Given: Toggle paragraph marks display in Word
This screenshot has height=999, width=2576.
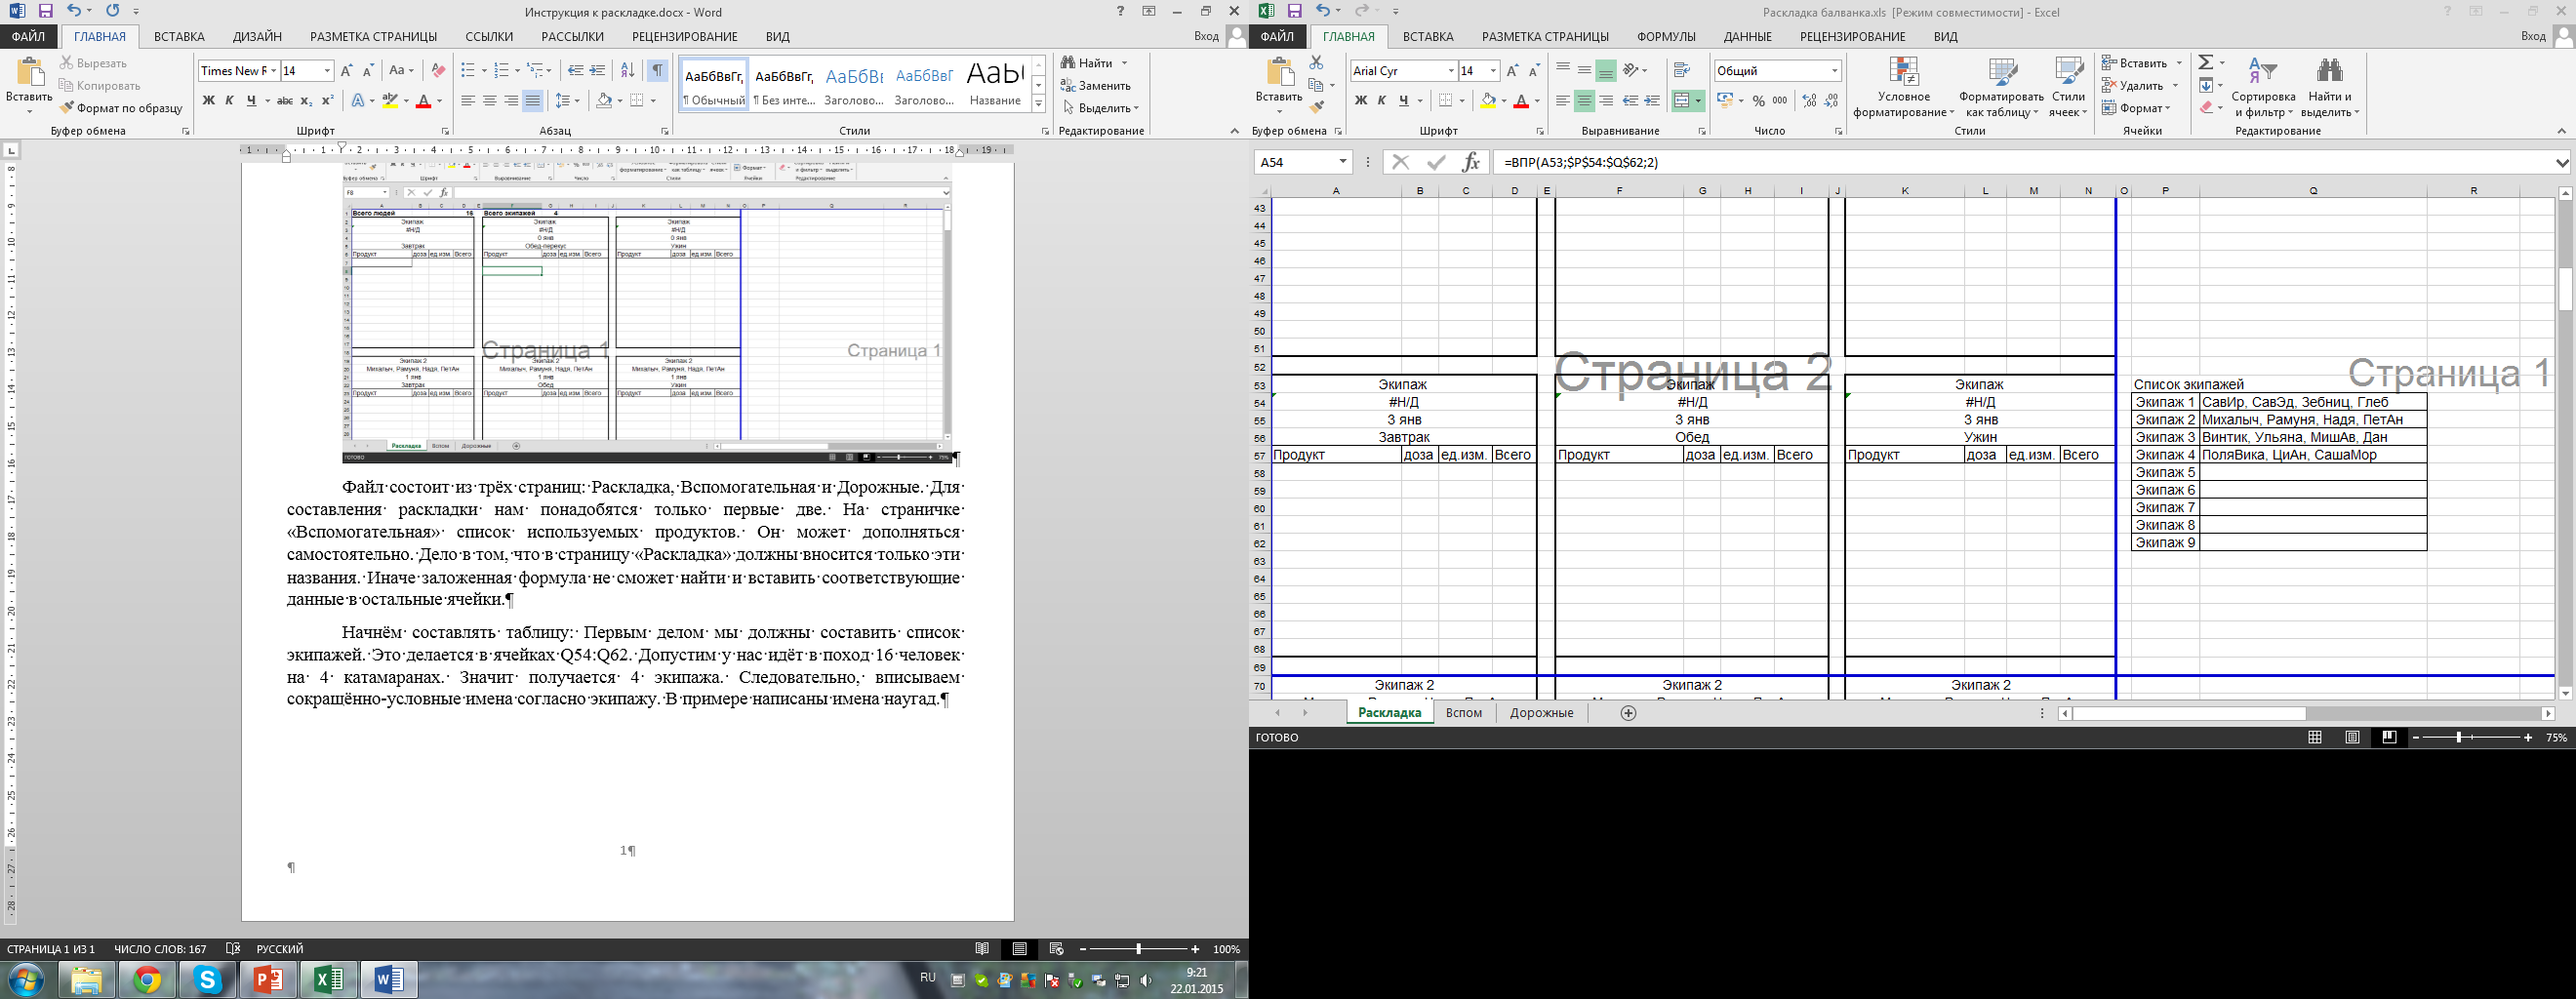Looking at the screenshot, I should (657, 70).
